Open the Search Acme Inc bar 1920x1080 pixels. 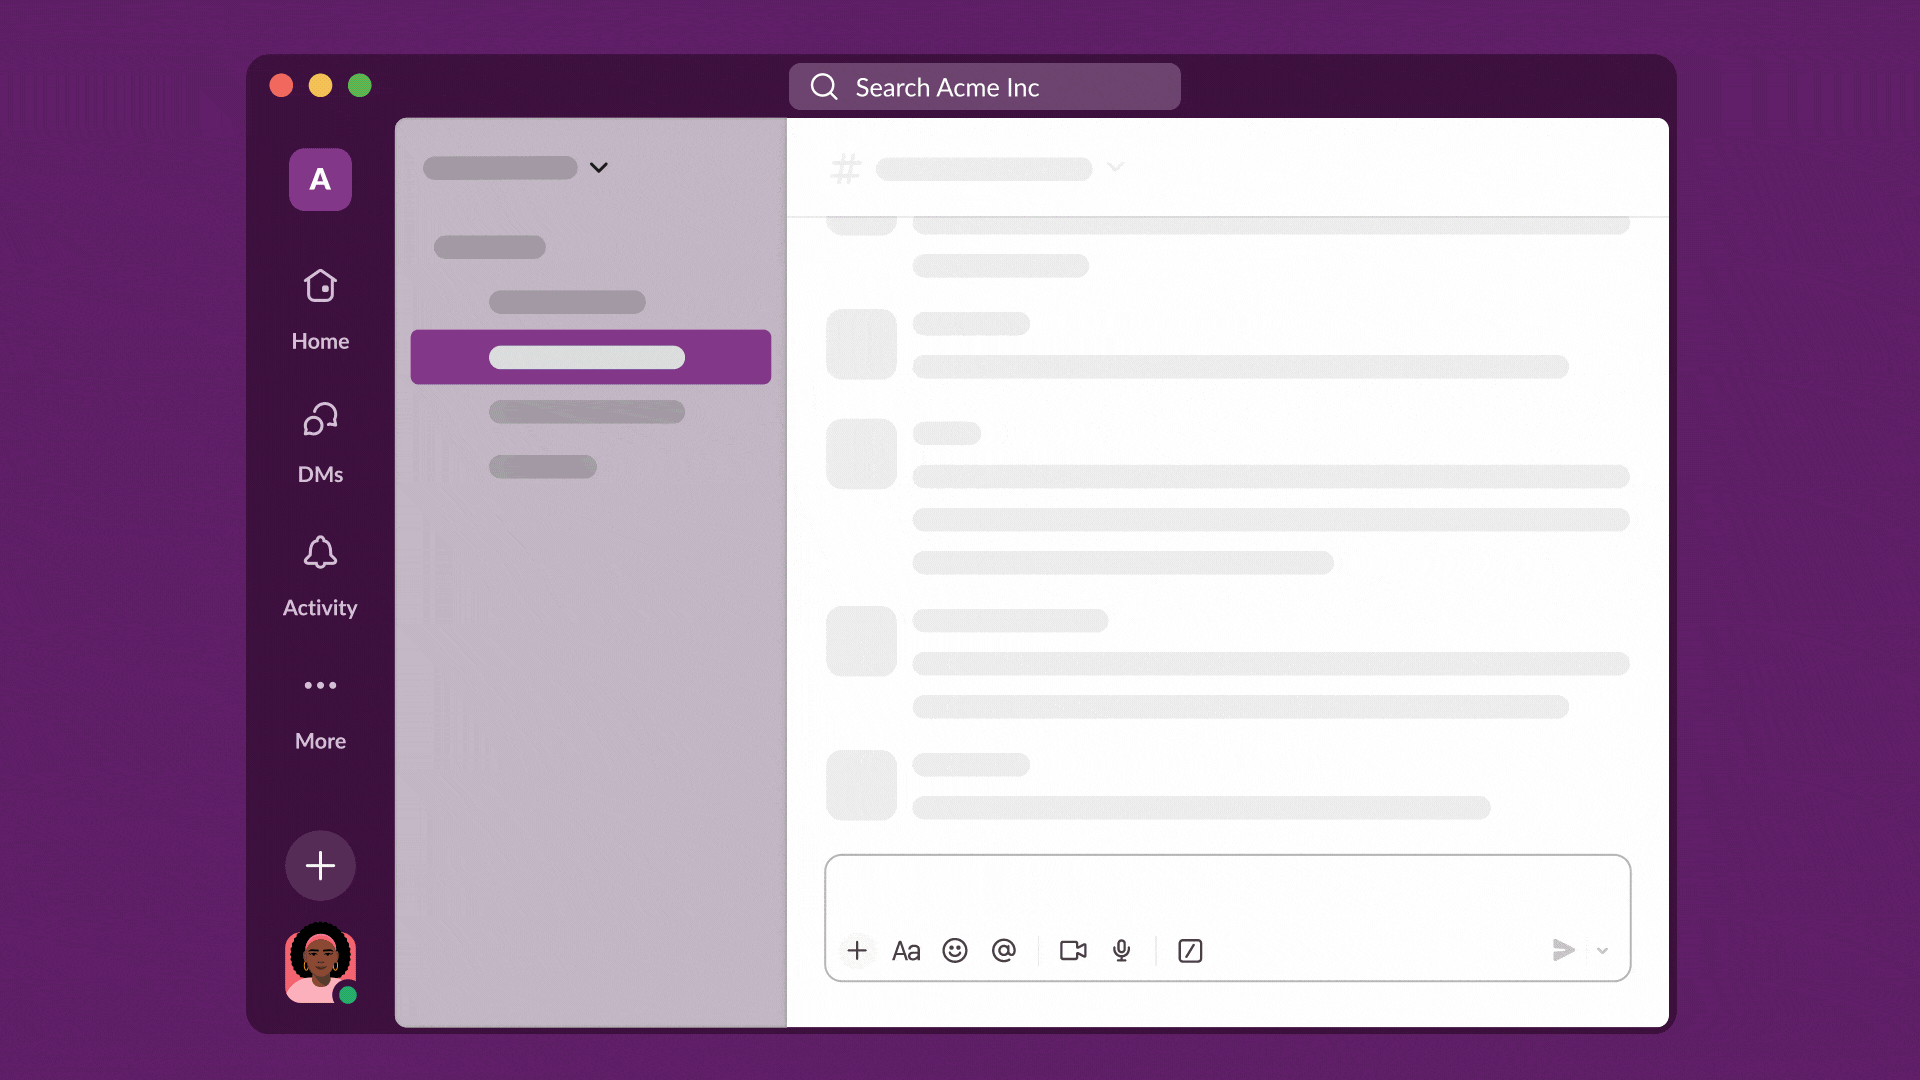point(984,87)
